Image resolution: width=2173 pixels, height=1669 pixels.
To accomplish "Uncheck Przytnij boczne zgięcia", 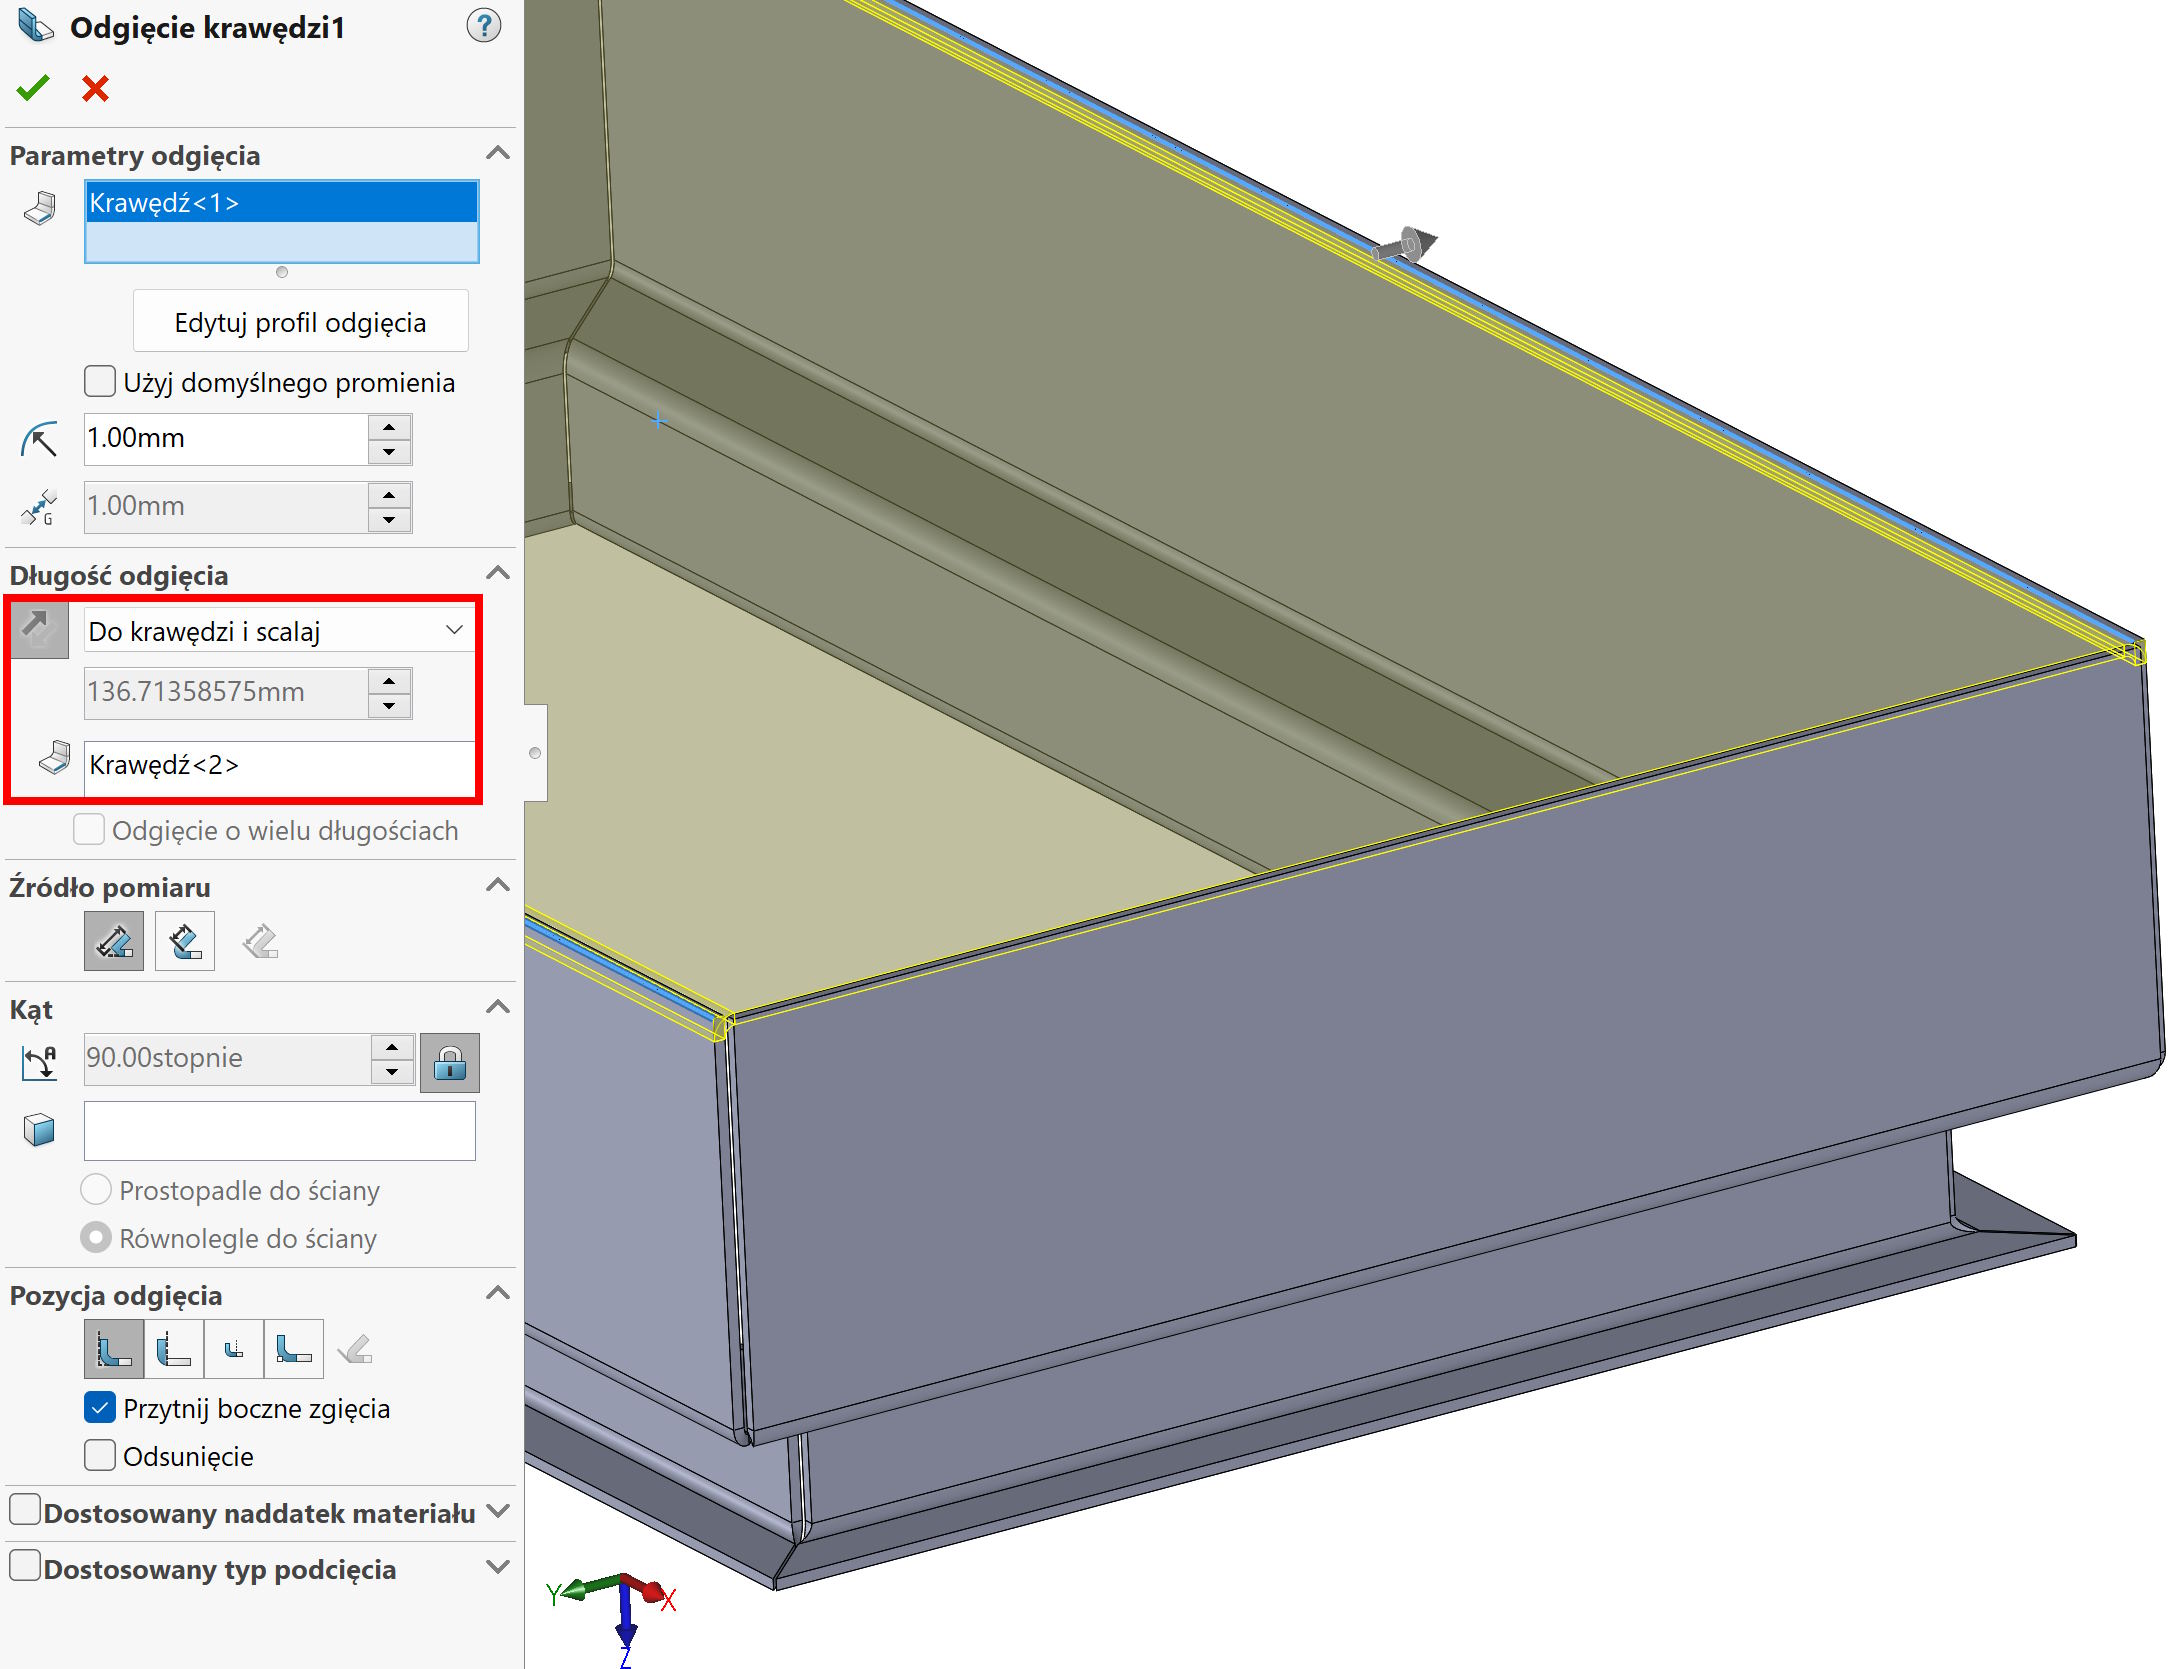I will pos(100,1408).
